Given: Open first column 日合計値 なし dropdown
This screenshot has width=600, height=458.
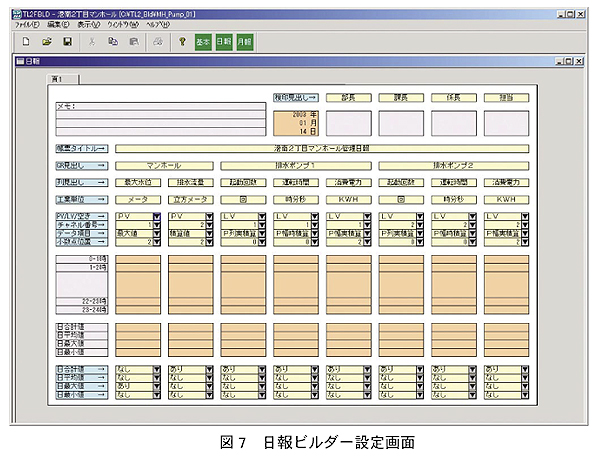Looking at the screenshot, I should point(157,369).
